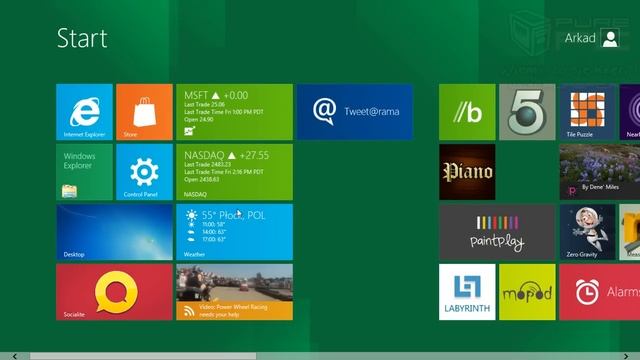Open the mopod app tile
Image resolution: width=640 pixels, height=360 pixels.
click(x=527, y=292)
